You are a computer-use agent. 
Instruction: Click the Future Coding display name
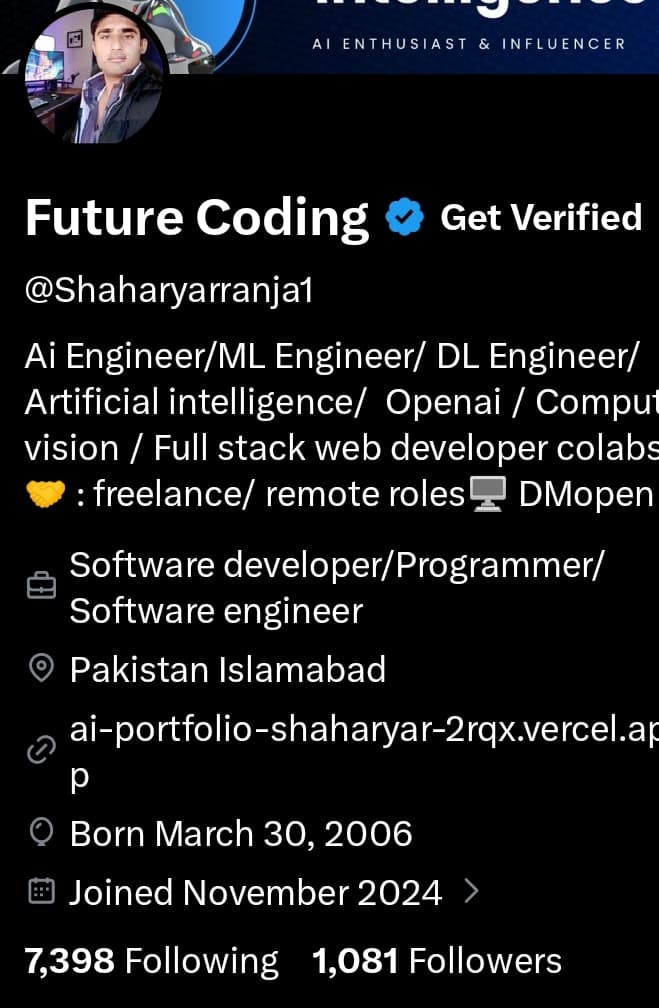coord(197,217)
